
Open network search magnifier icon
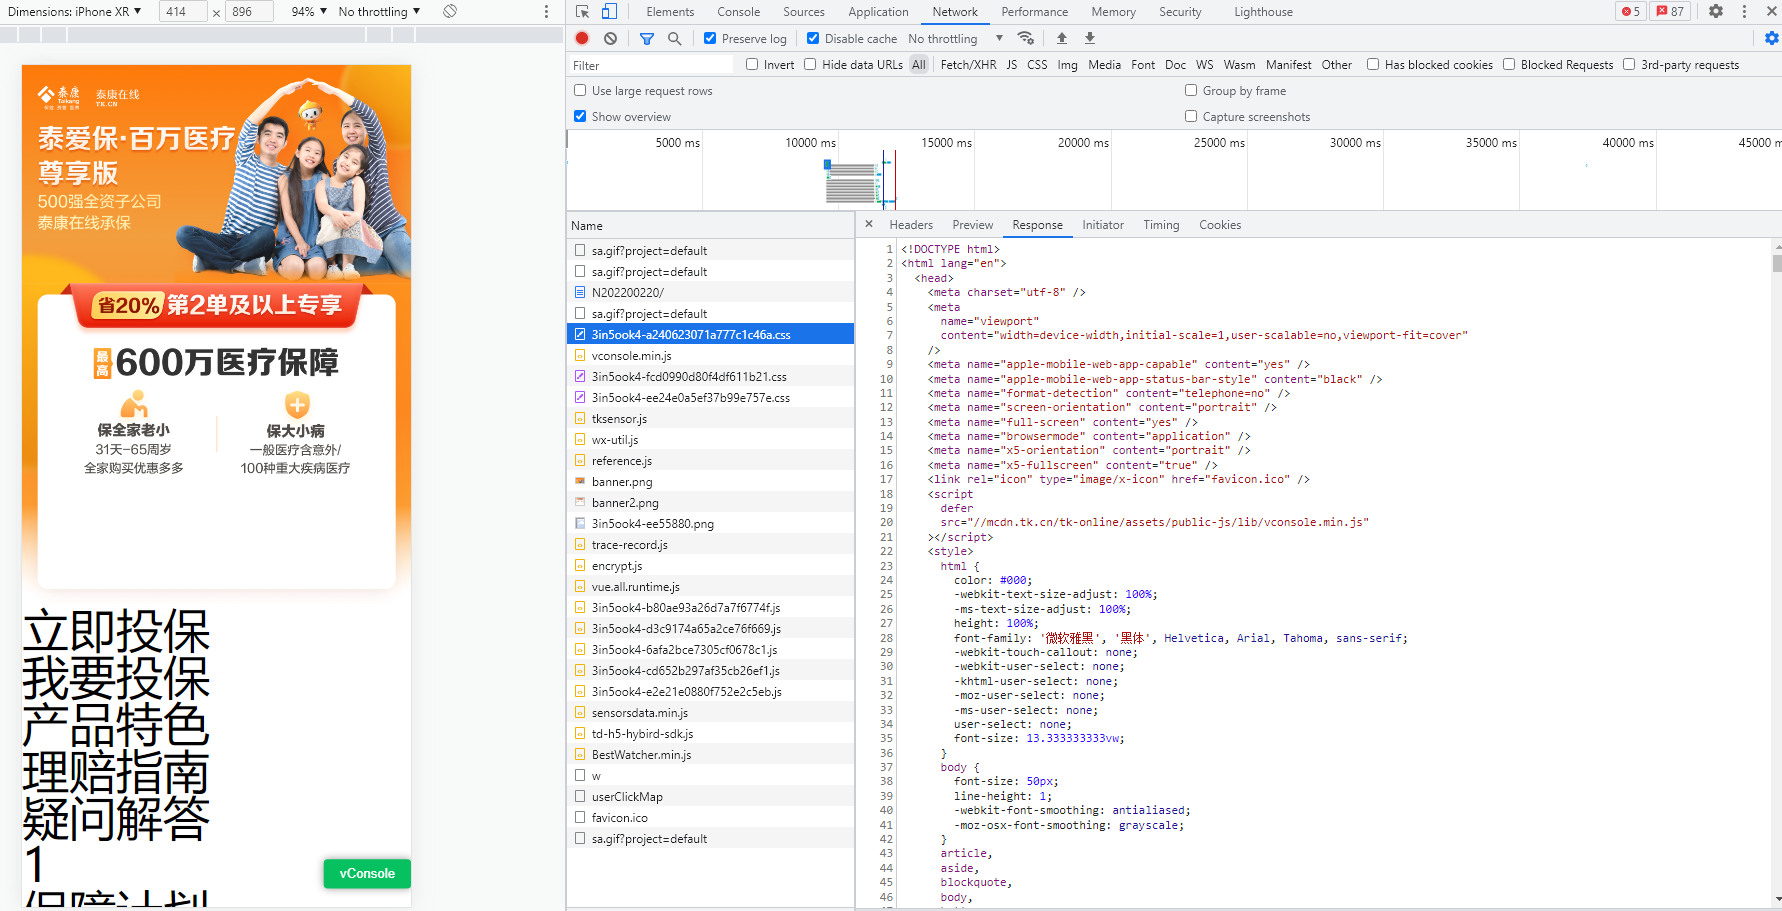675,38
